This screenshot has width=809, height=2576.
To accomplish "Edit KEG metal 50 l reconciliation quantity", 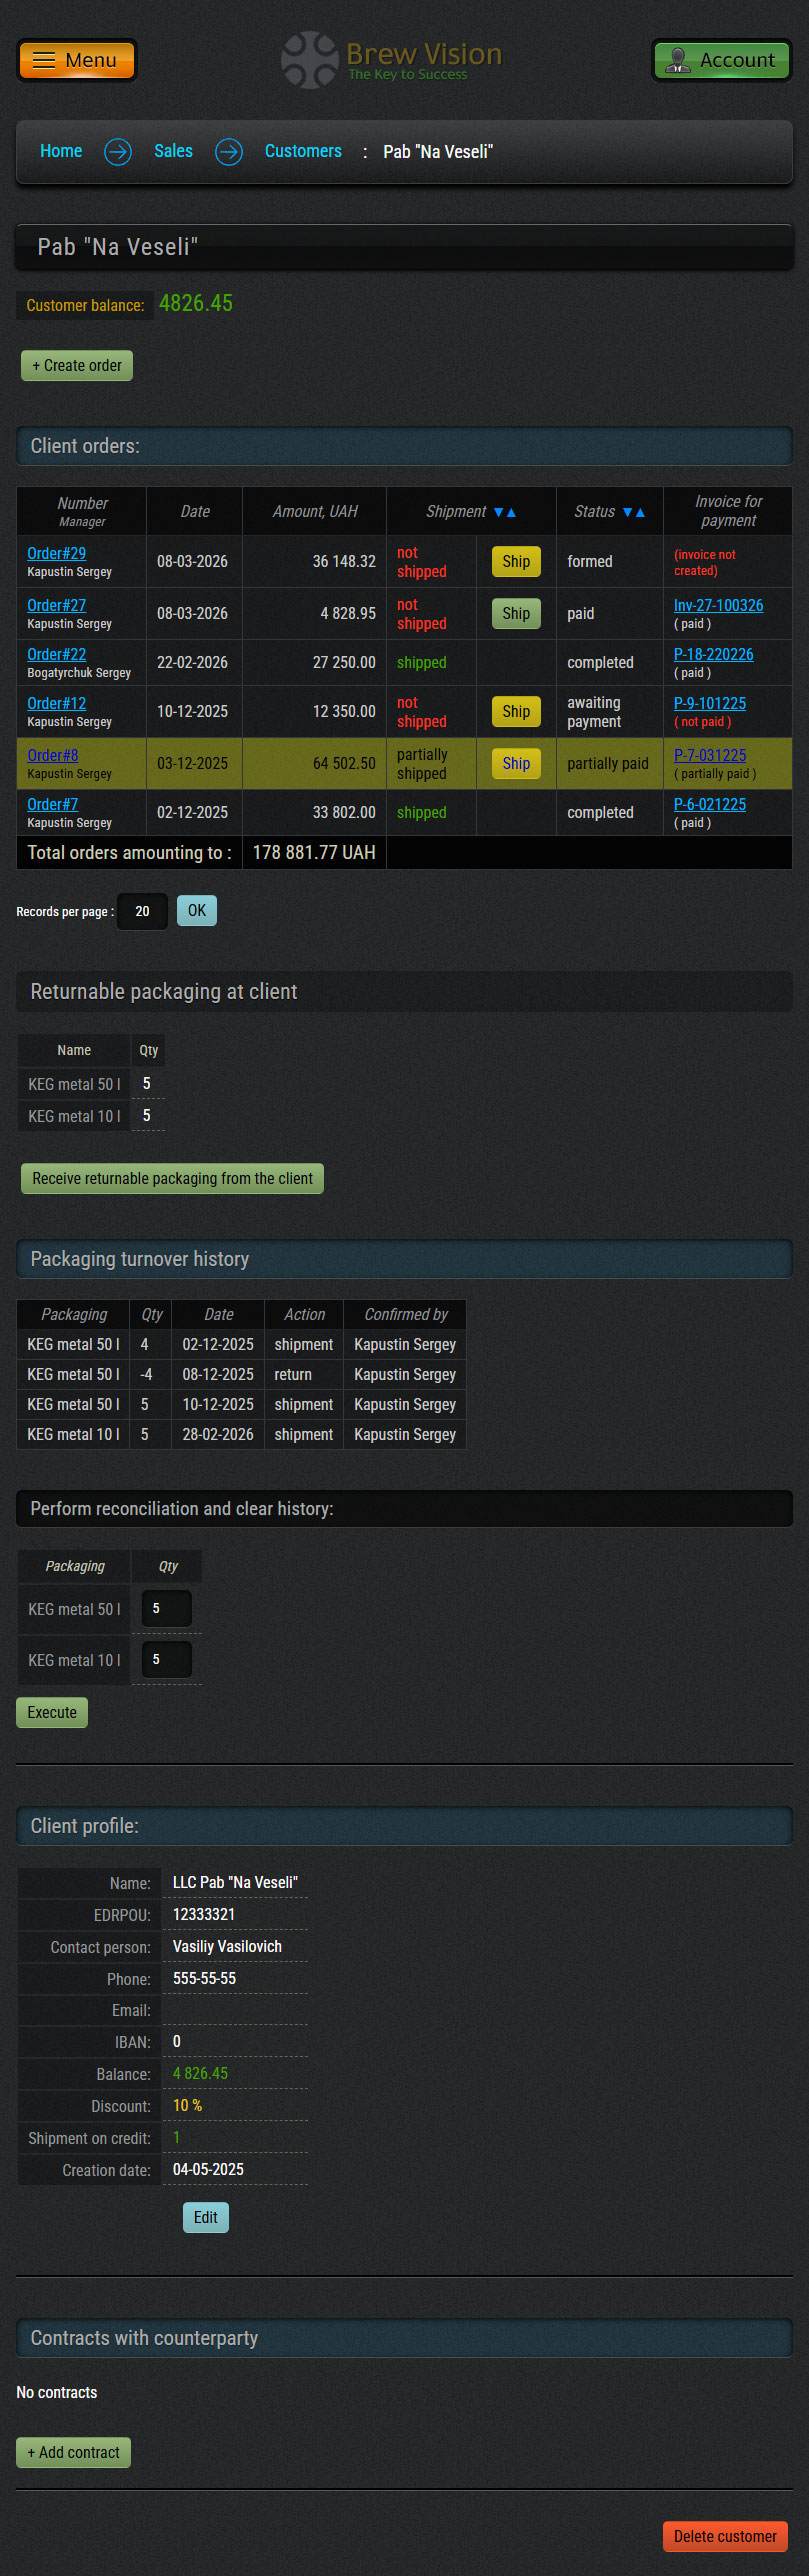I will pos(166,1609).
